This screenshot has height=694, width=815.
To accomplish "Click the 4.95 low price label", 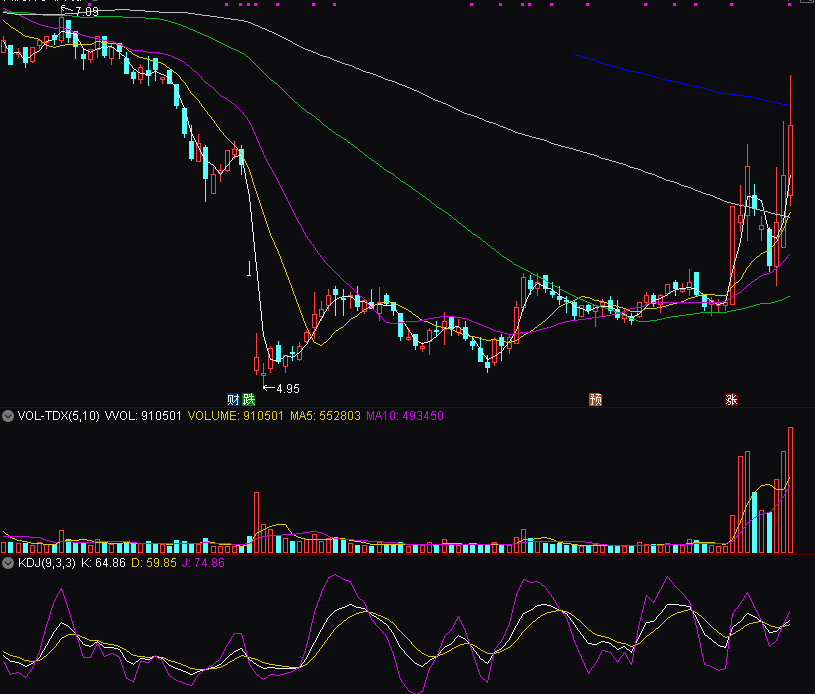I will pos(287,388).
